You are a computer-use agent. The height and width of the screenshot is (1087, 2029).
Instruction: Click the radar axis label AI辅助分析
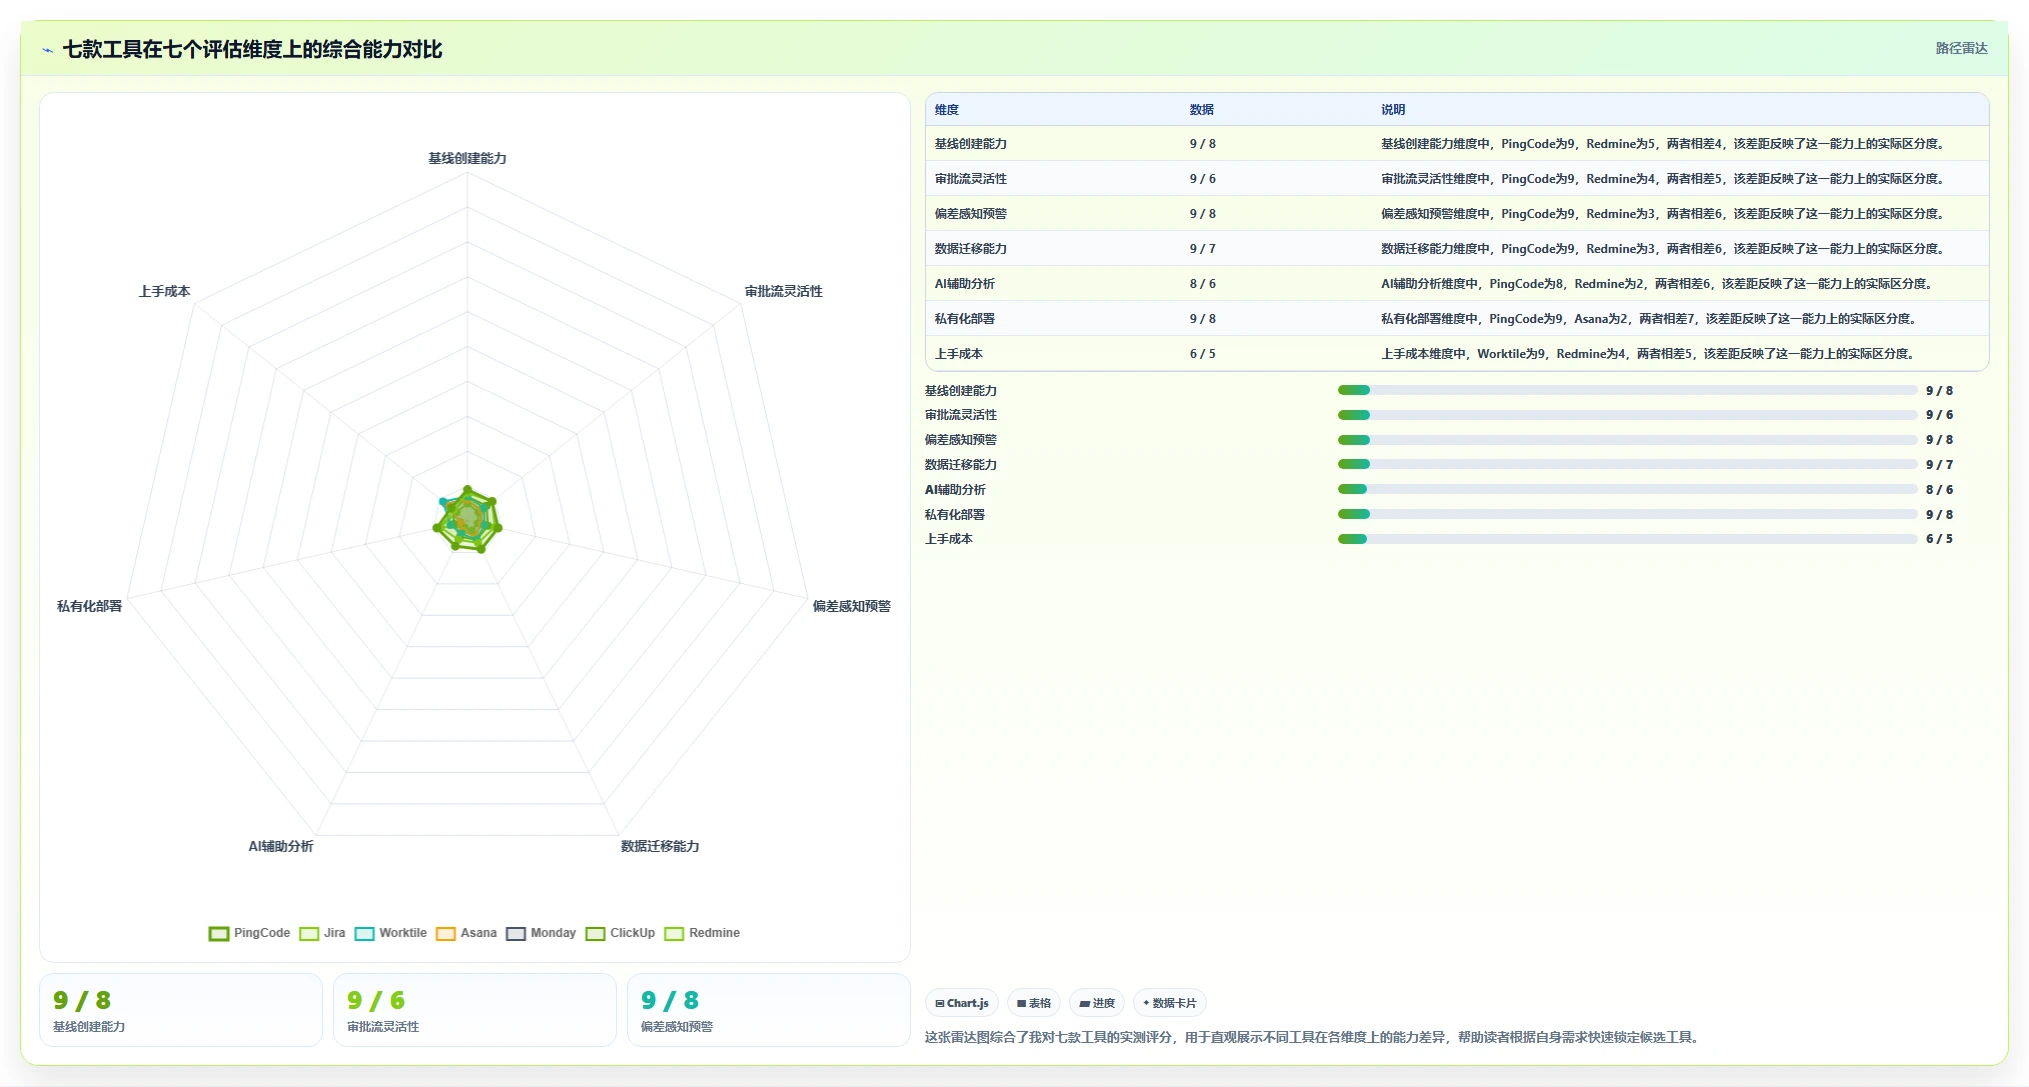(x=281, y=846)
